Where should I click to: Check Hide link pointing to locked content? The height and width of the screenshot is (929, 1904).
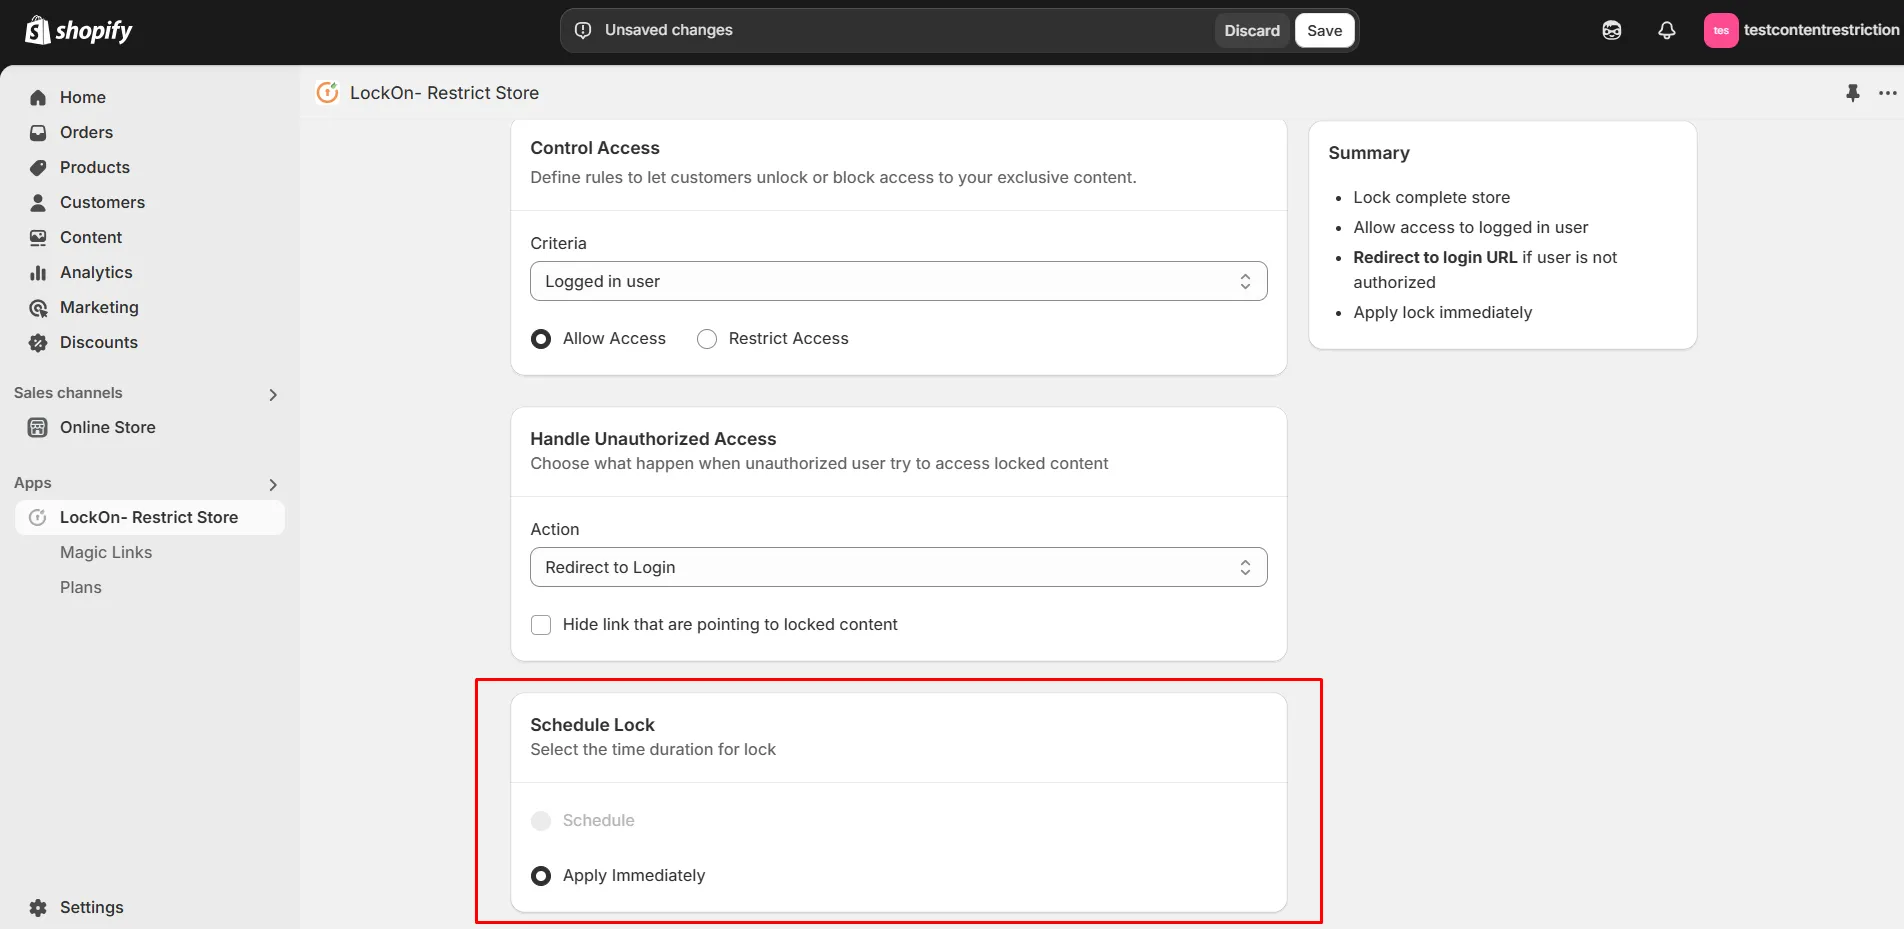click(x=541, y=625)
